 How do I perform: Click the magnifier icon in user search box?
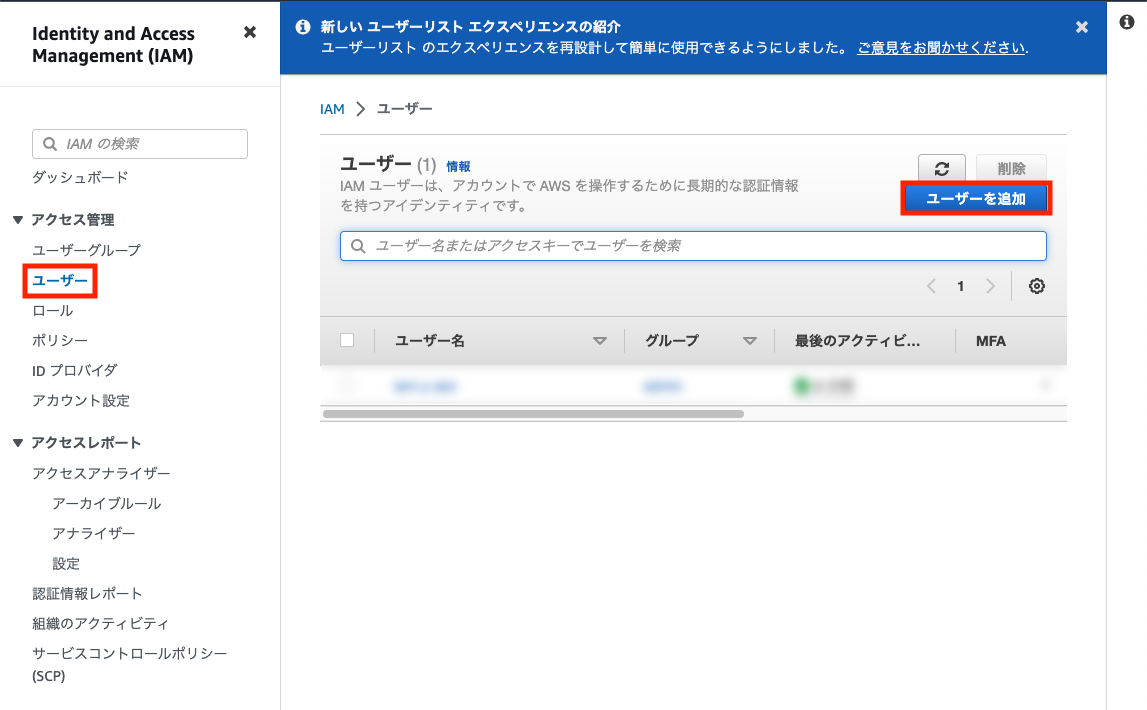tap(358, 246)
